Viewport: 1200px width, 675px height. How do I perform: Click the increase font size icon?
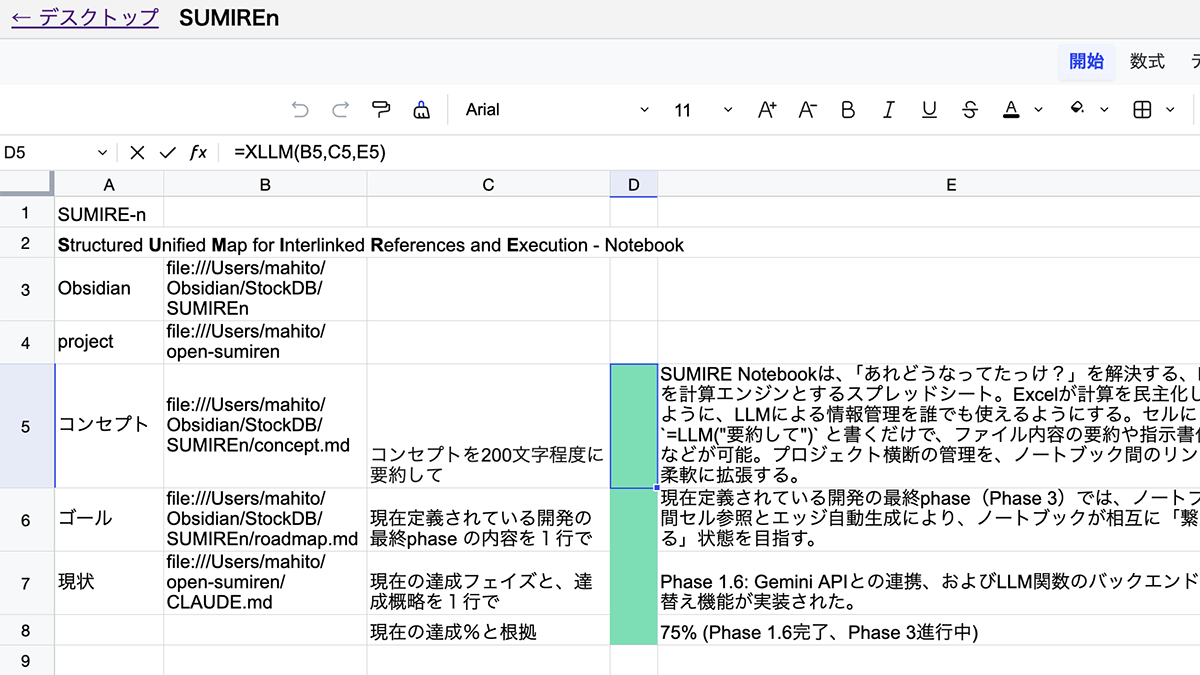click(x=766, y=110)
